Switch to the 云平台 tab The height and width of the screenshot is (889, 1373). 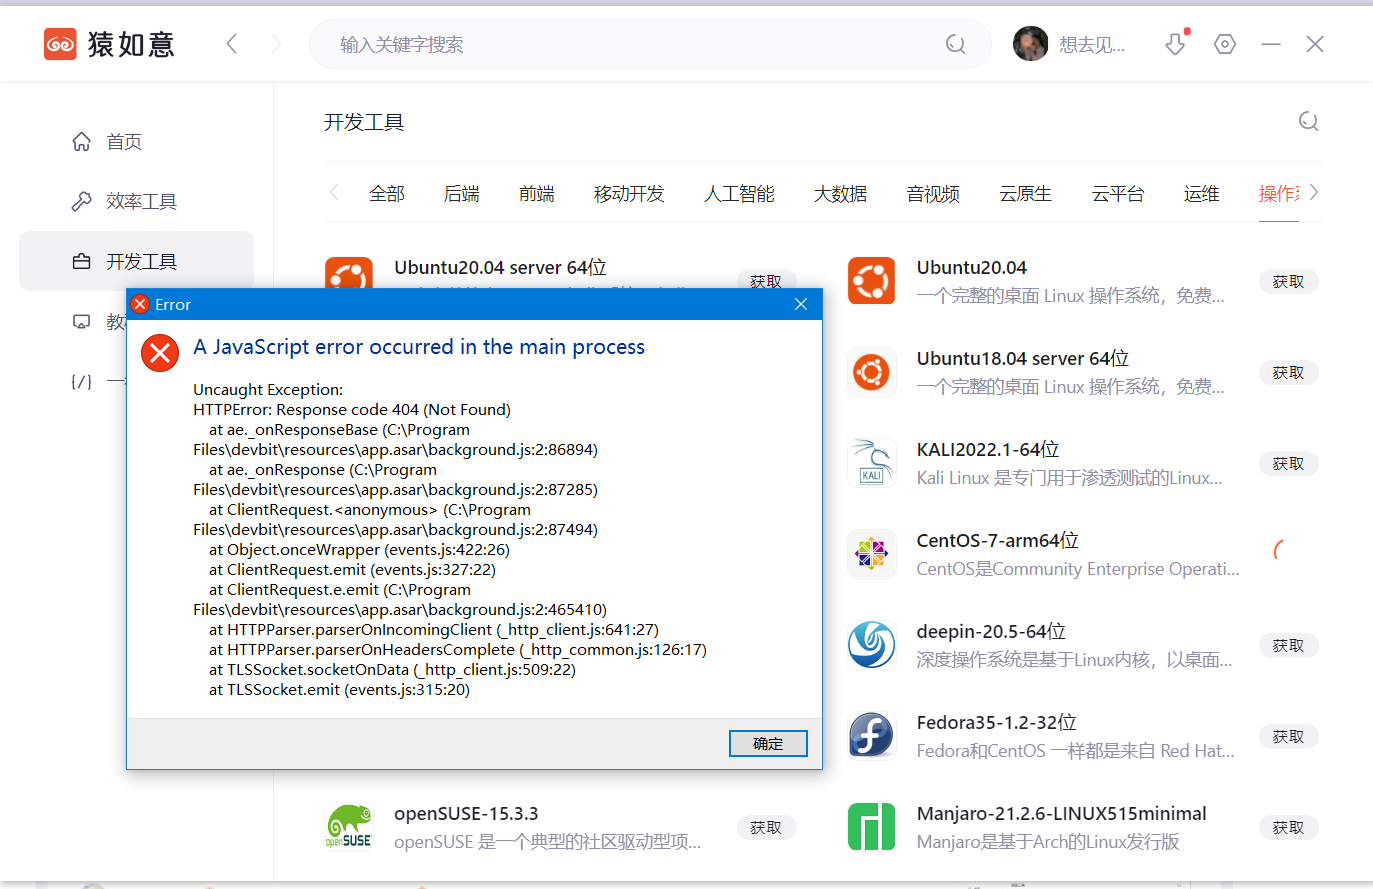tap(1118, 193)
